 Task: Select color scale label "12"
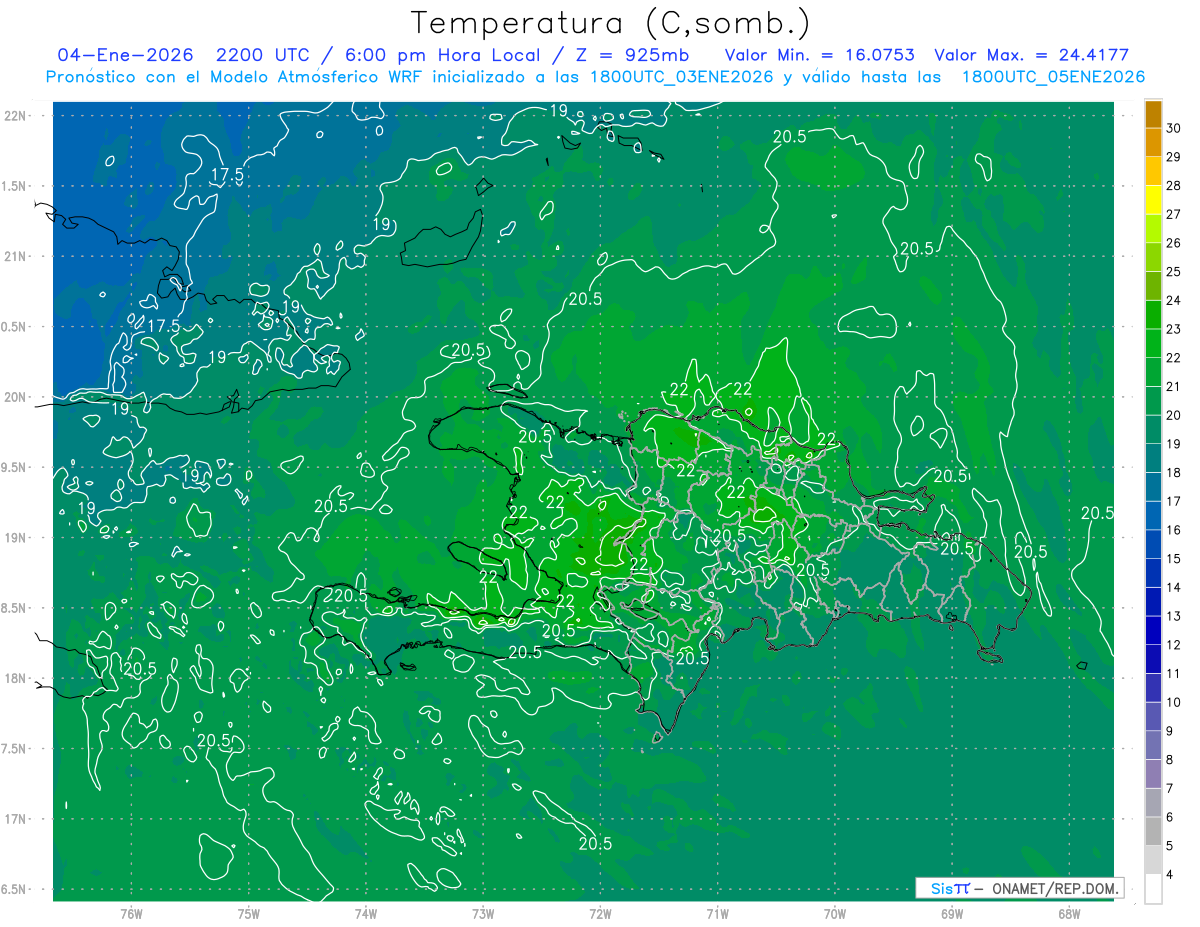1174,645
